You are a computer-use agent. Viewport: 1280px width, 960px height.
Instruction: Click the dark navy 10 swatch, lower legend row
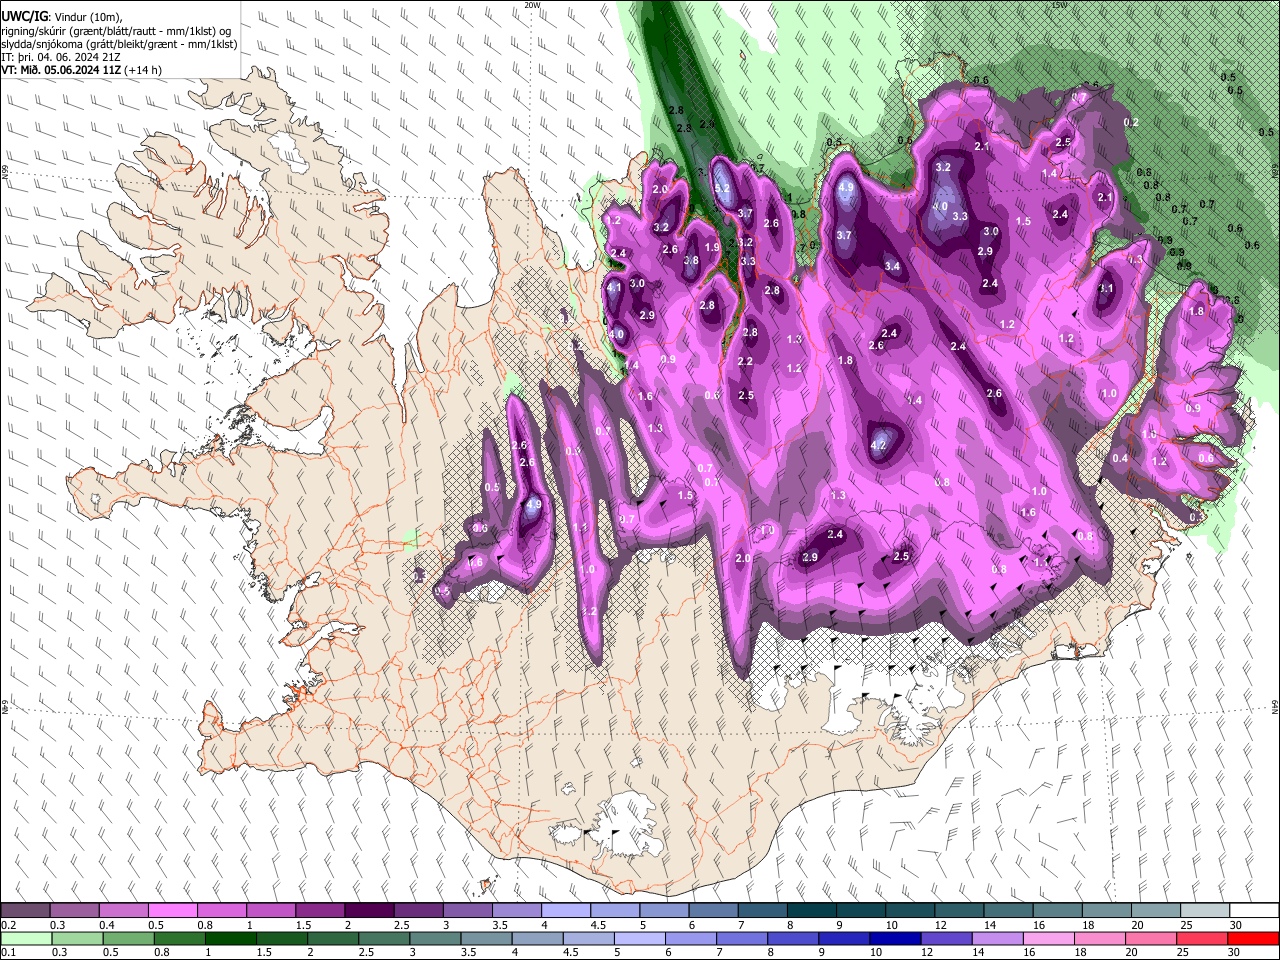894,938
